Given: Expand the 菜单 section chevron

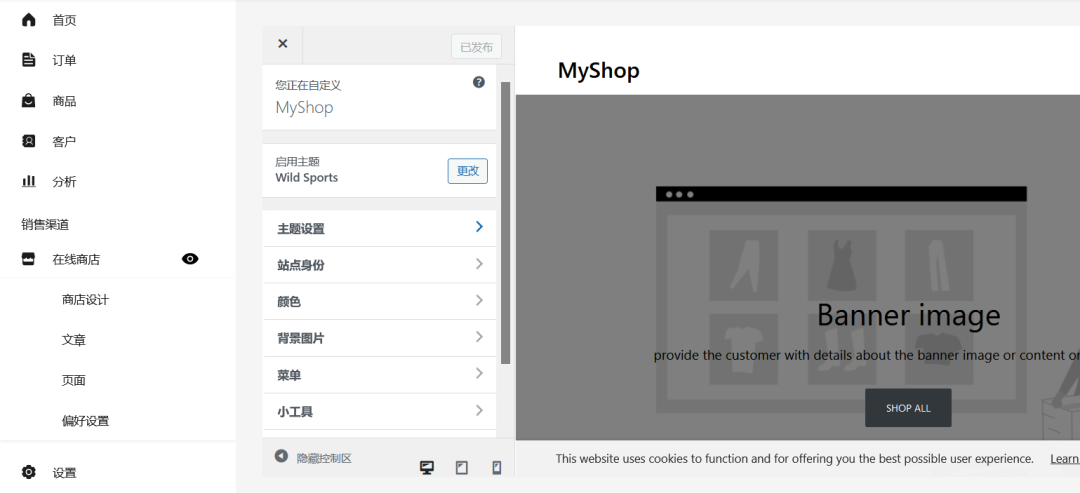Looking at the screenshot, I should [x=479, y=373].
